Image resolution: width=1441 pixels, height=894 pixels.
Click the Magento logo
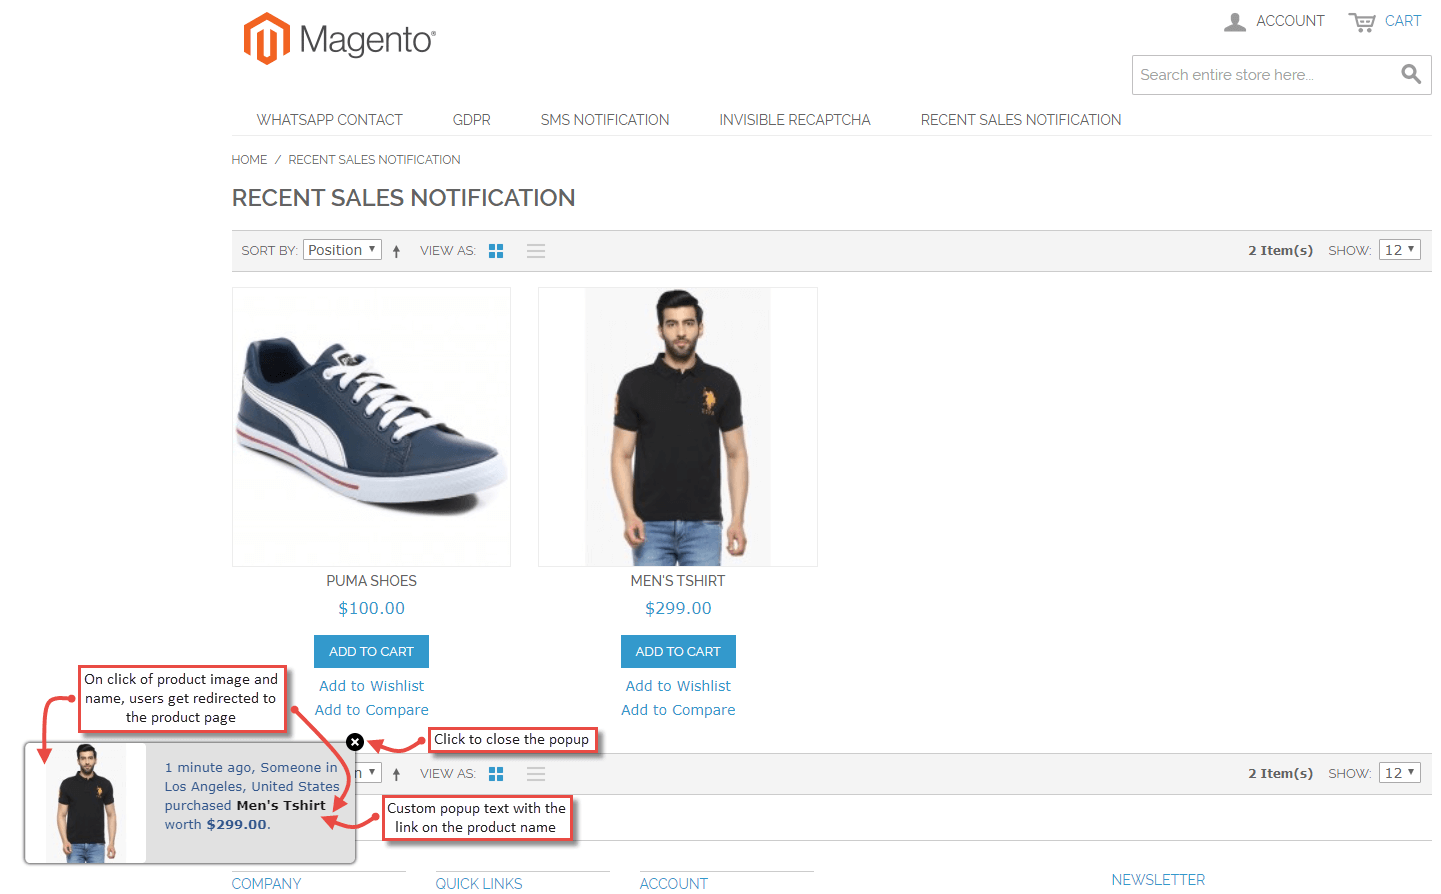click(340, 39)
